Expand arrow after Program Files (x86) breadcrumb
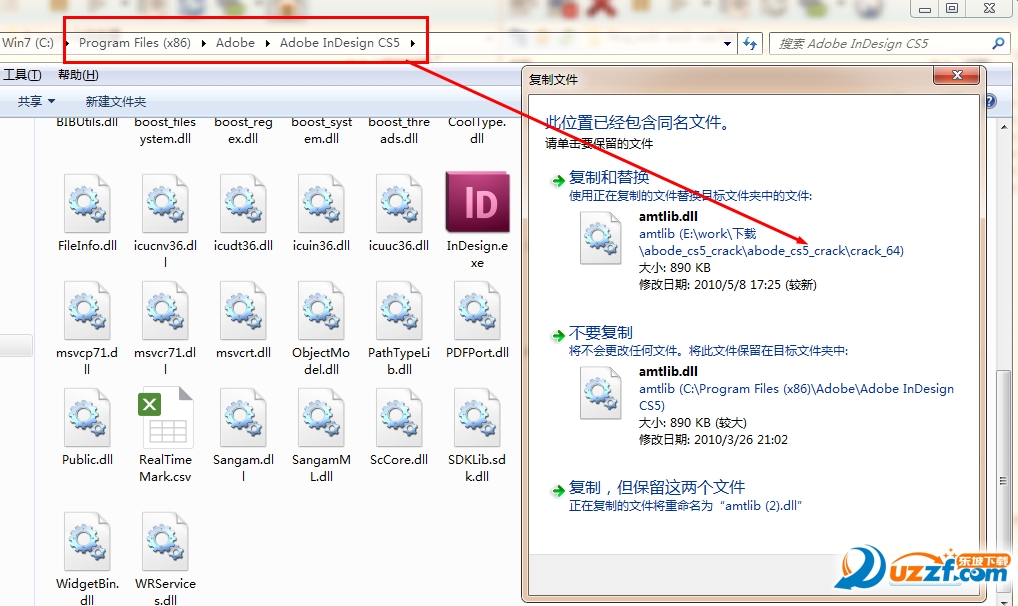The width and height of the screenshot is (1018, 606). click(203, 43)
